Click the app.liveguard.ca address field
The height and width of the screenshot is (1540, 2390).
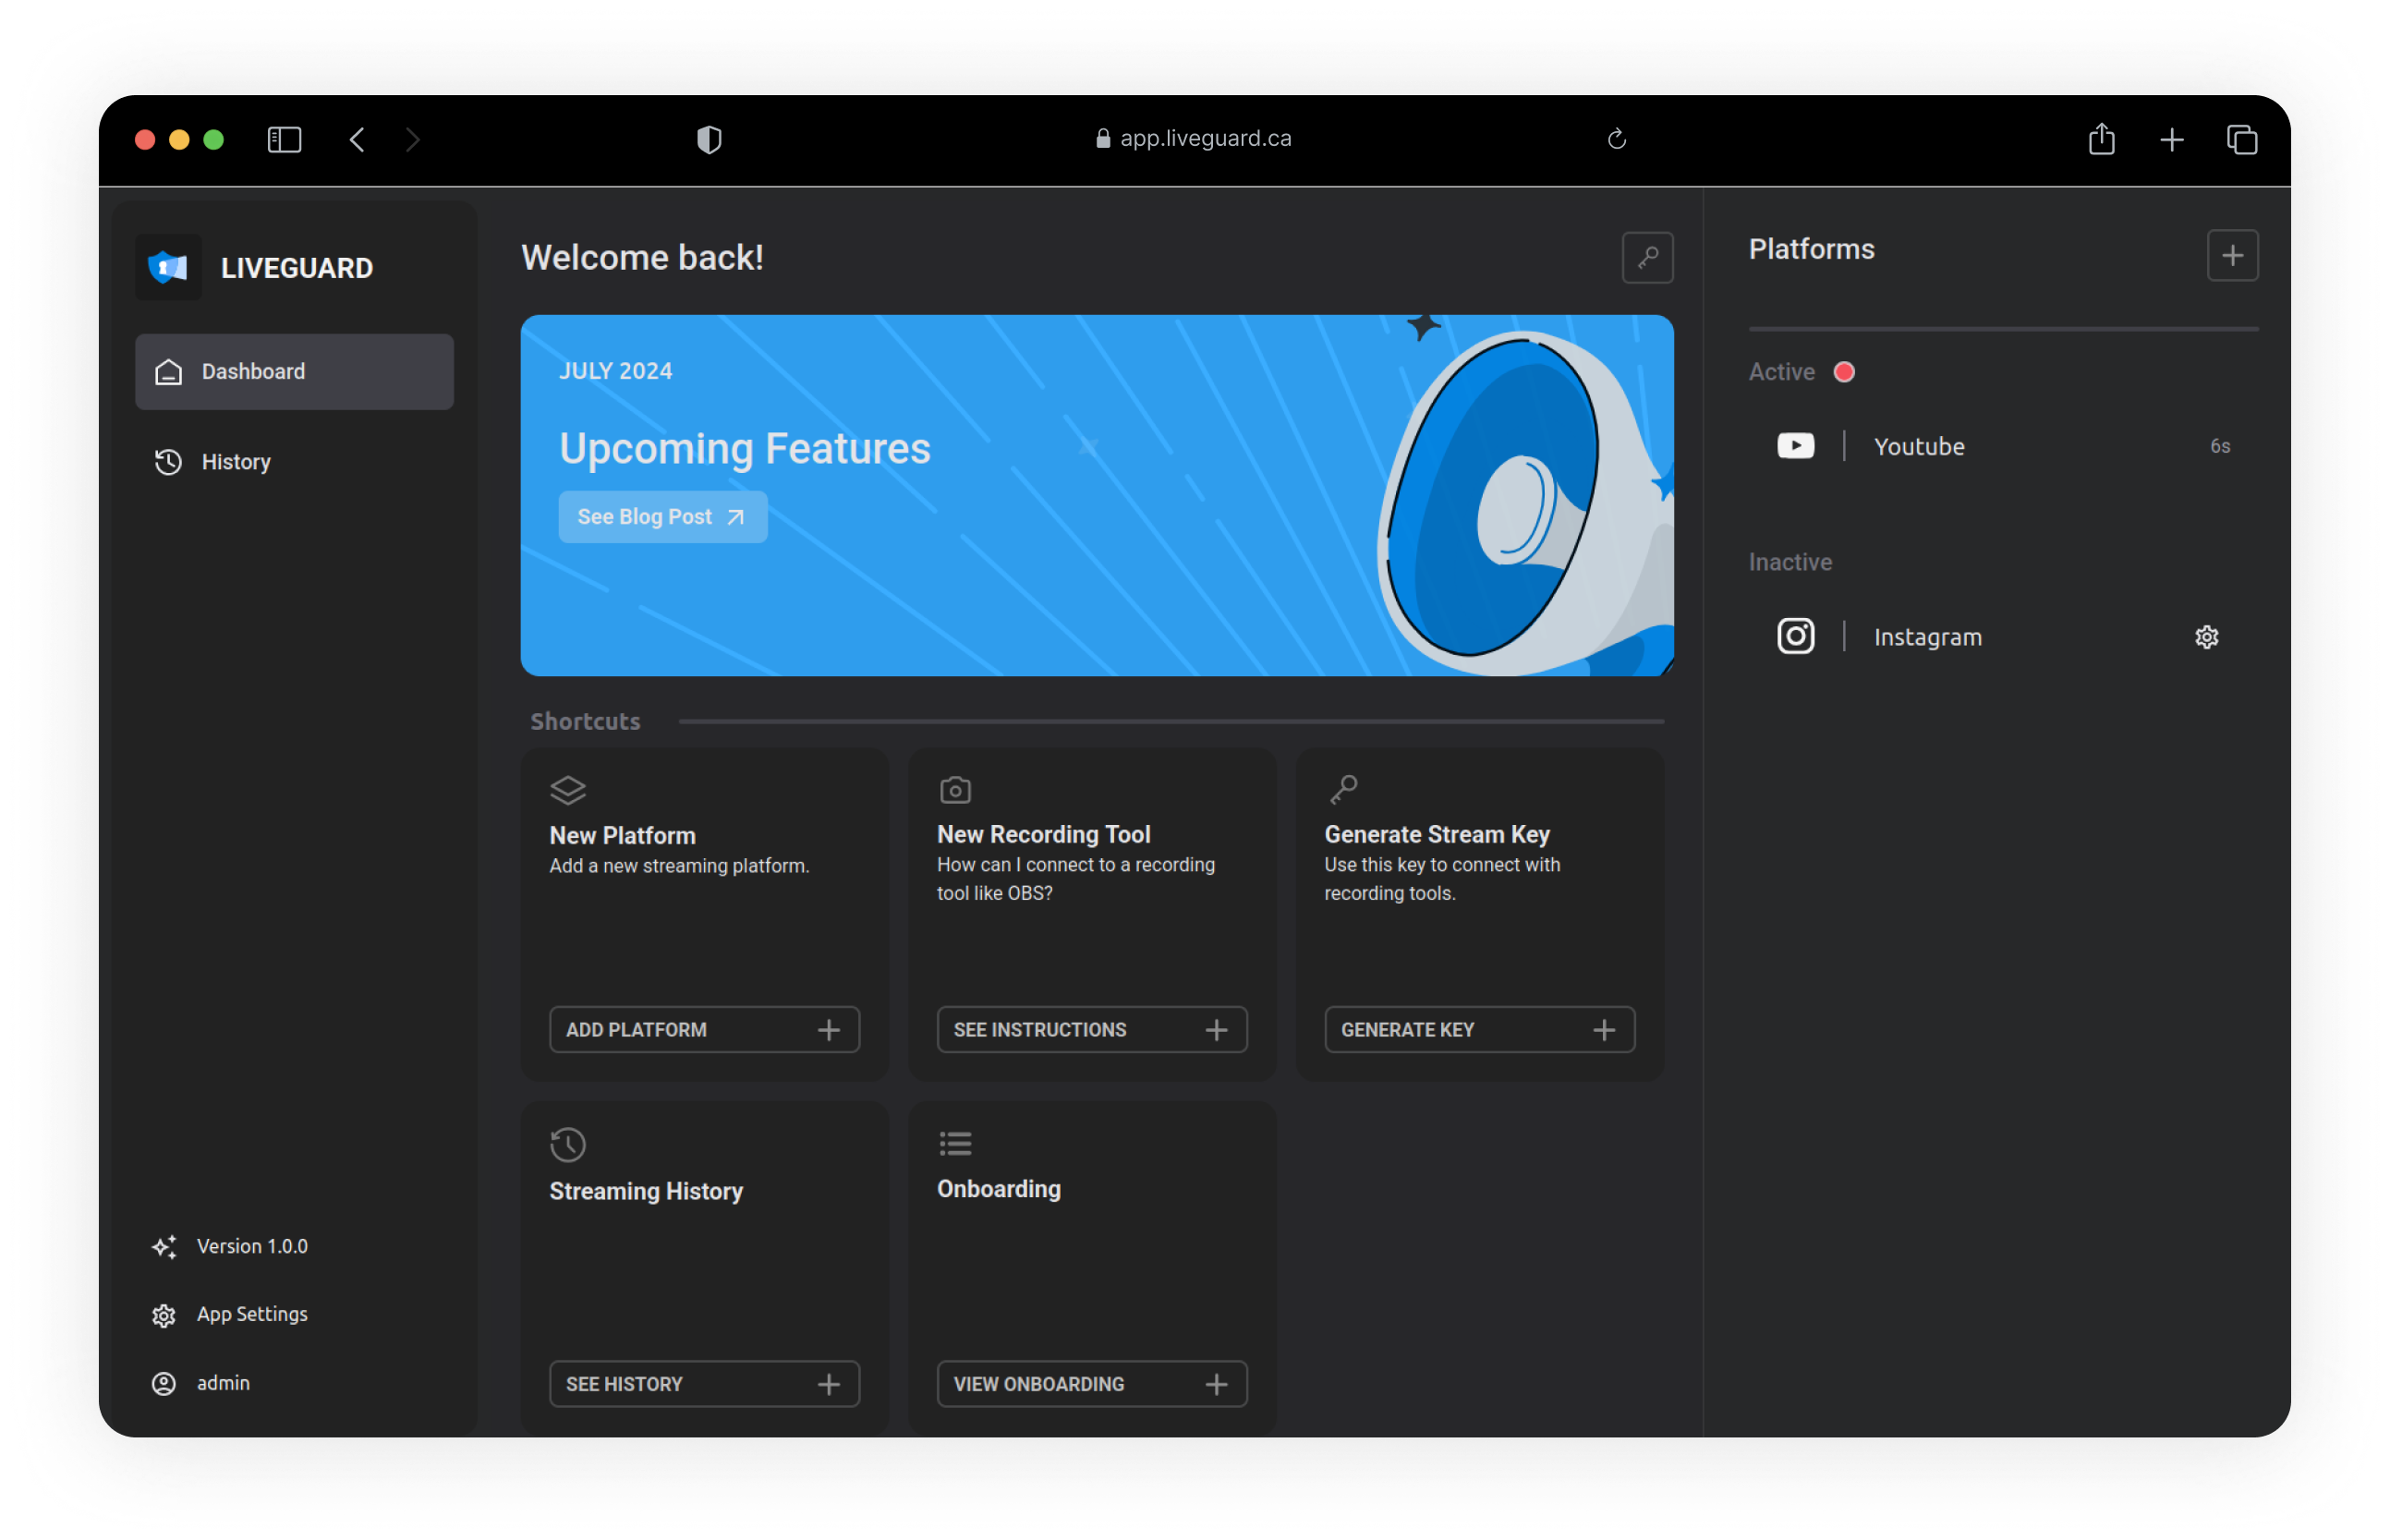pyautogui.click(x=1193, y=139)
